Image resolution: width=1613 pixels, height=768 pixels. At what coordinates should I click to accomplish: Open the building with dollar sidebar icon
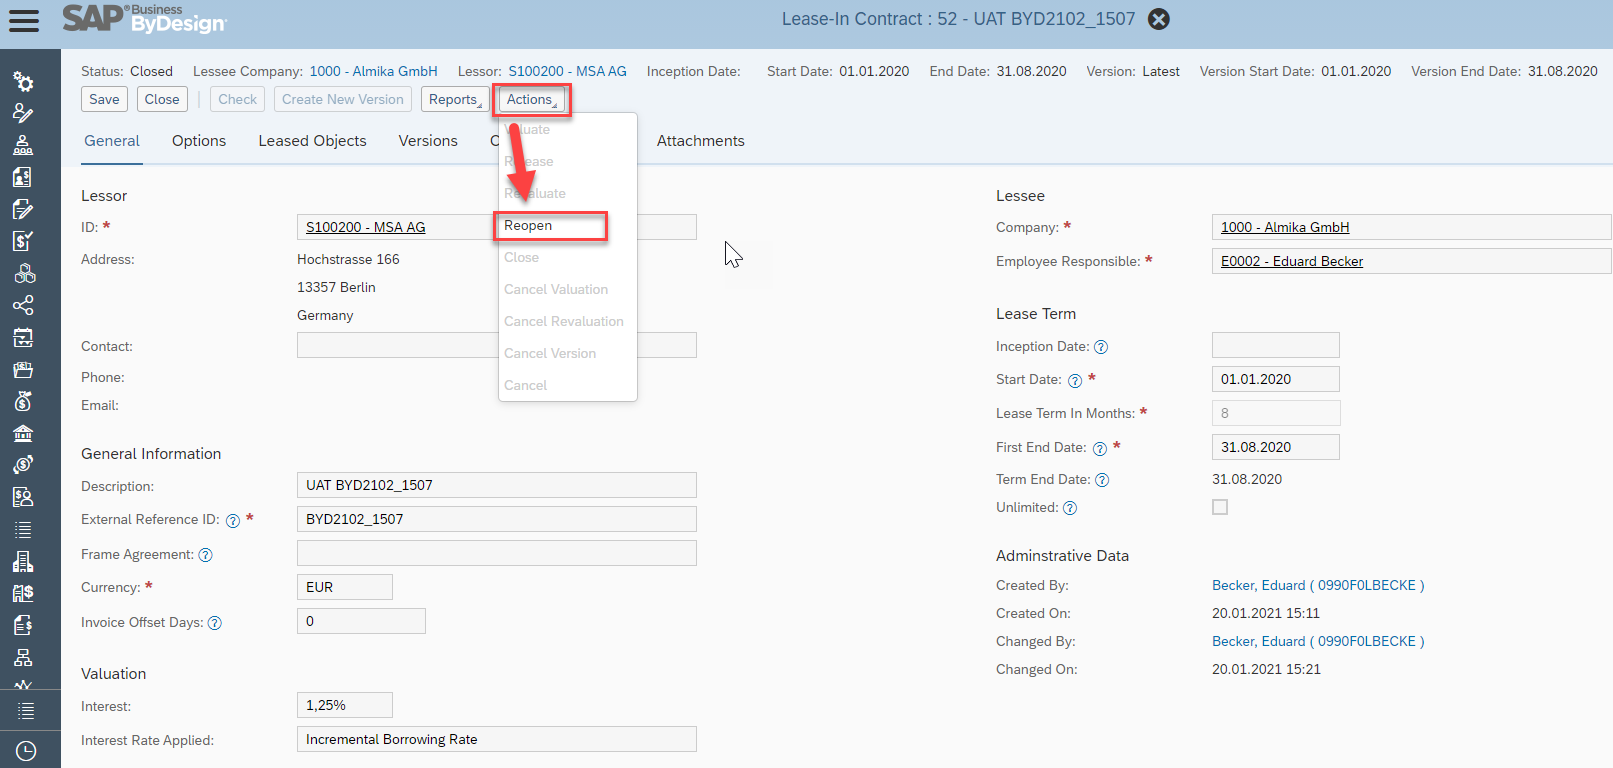click(23, 593)
